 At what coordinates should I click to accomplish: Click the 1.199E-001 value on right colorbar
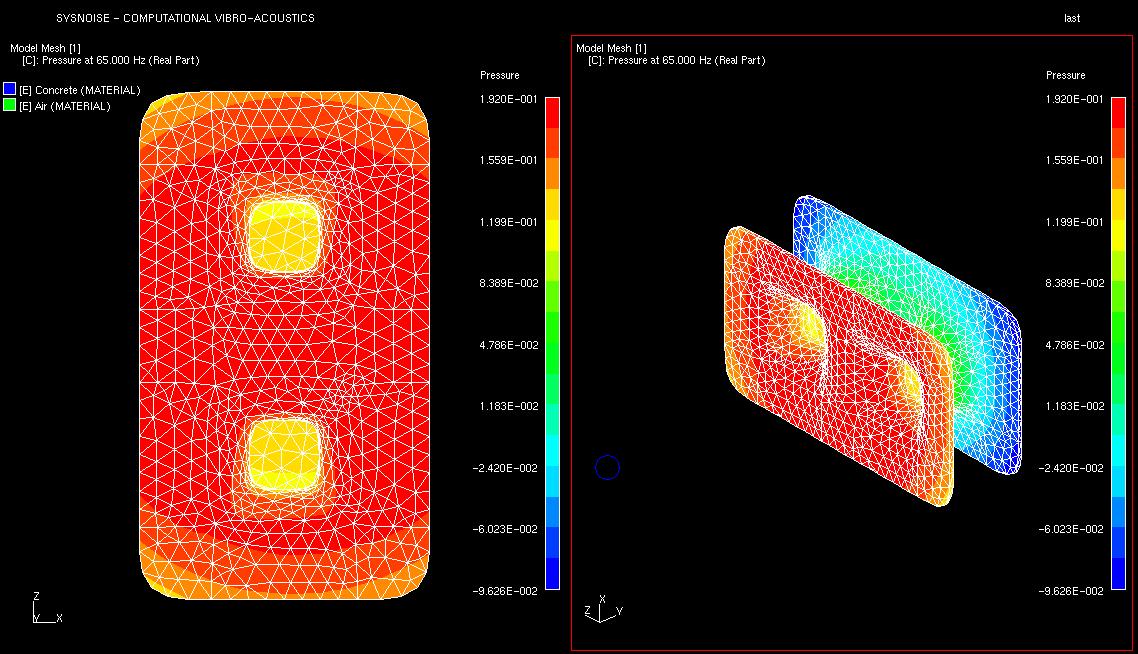[1074, 222]
